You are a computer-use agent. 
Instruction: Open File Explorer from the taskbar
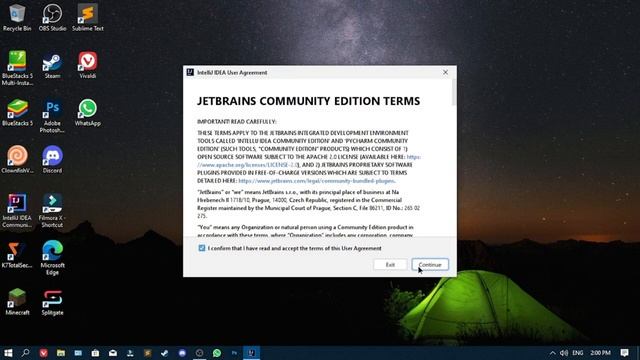tap(61, 353)
